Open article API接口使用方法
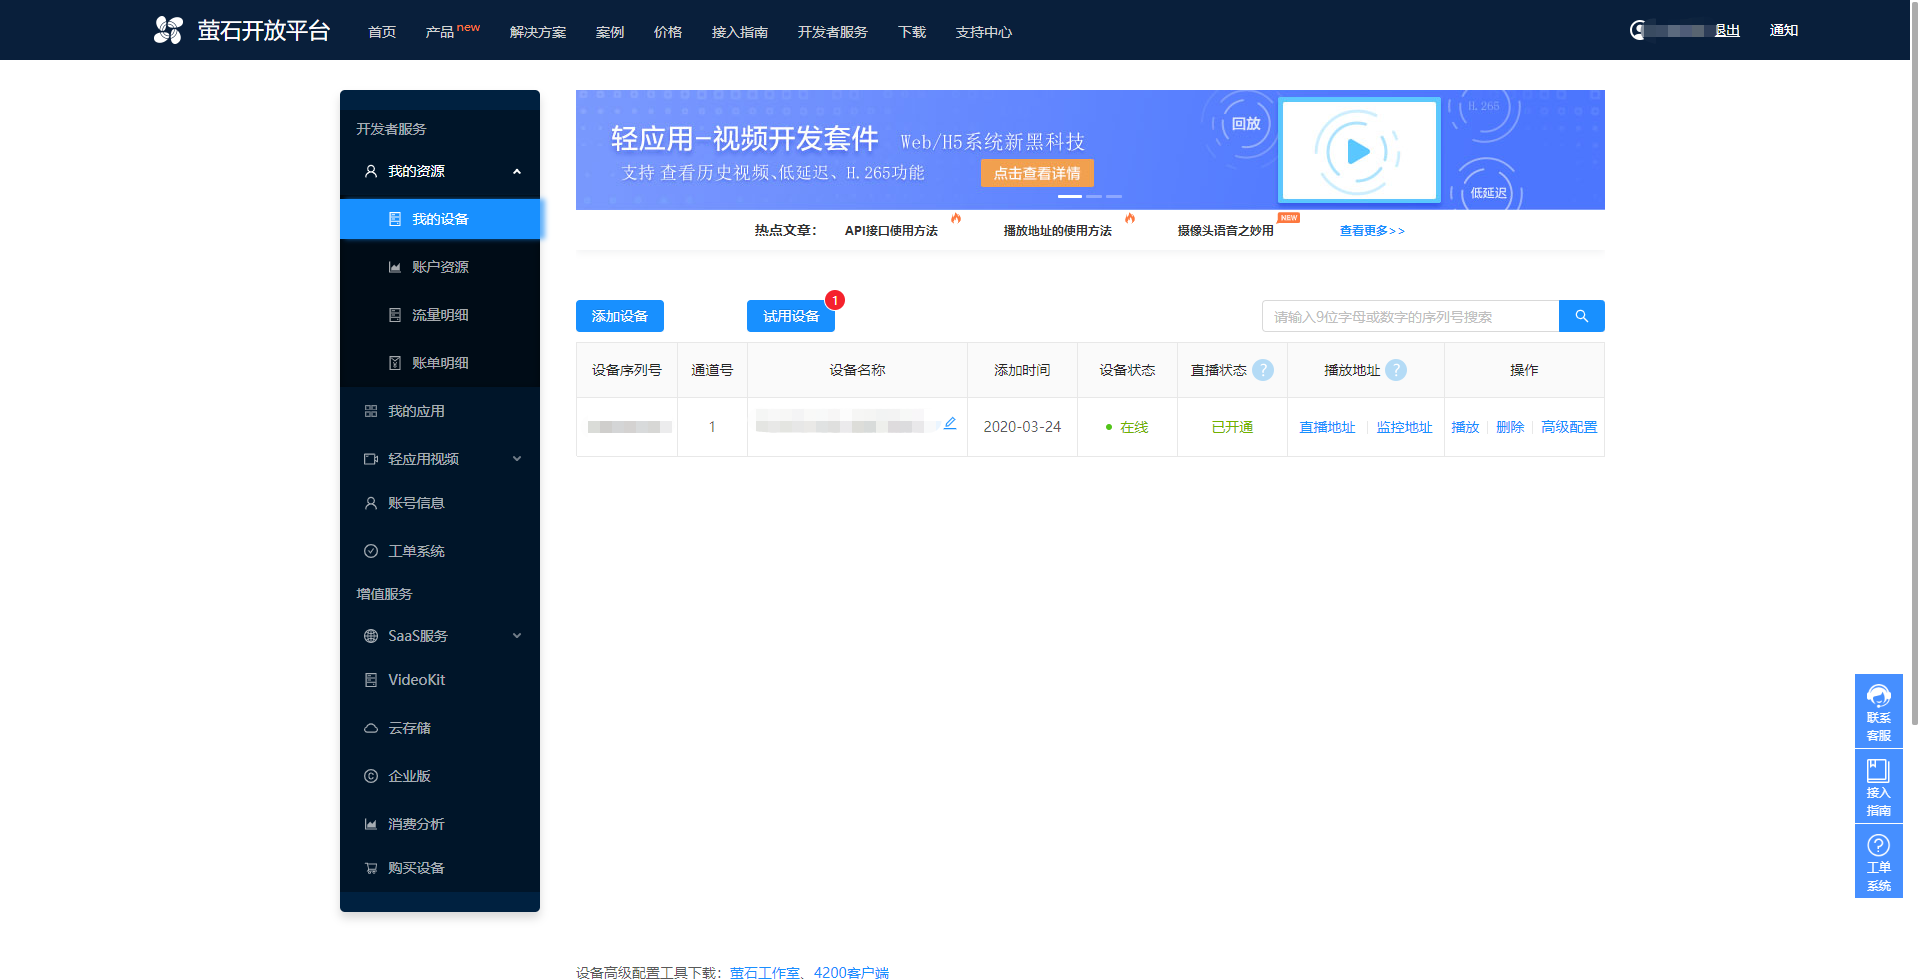Screen dimensions: 1920x979 click(891, 231)
